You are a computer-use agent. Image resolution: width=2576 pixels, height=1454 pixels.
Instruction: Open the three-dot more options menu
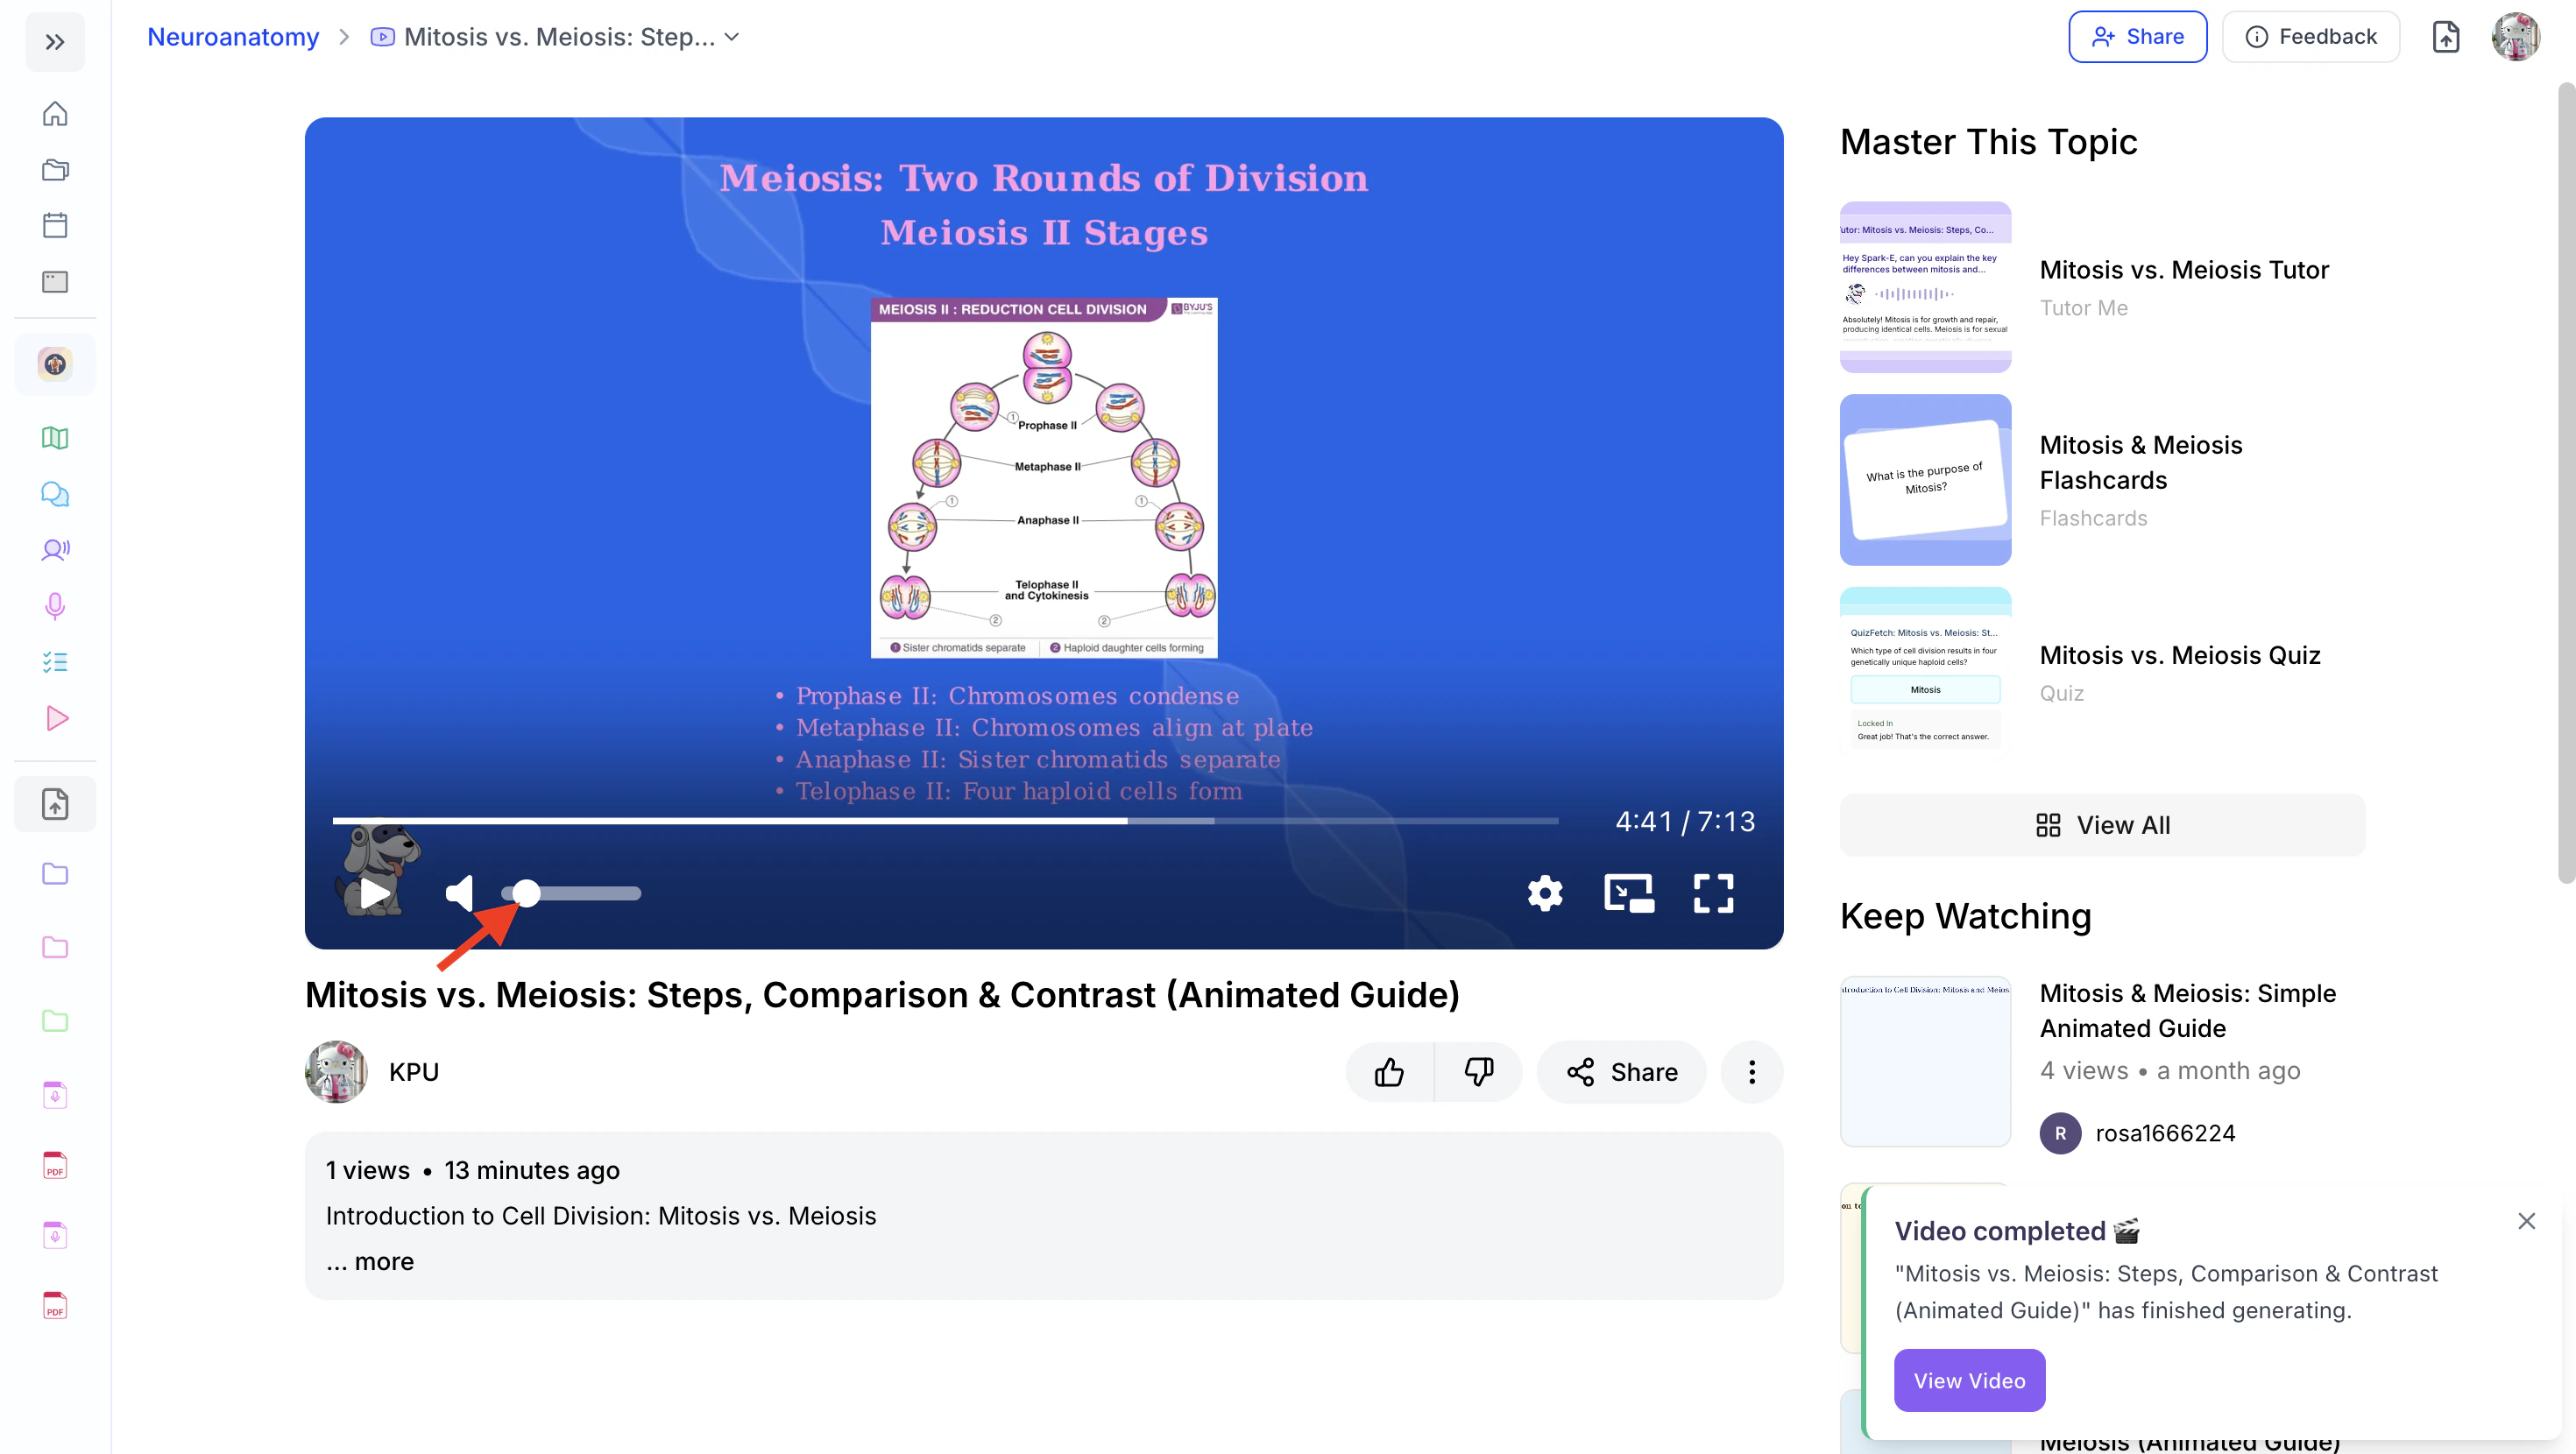tap(1751, 1072)
